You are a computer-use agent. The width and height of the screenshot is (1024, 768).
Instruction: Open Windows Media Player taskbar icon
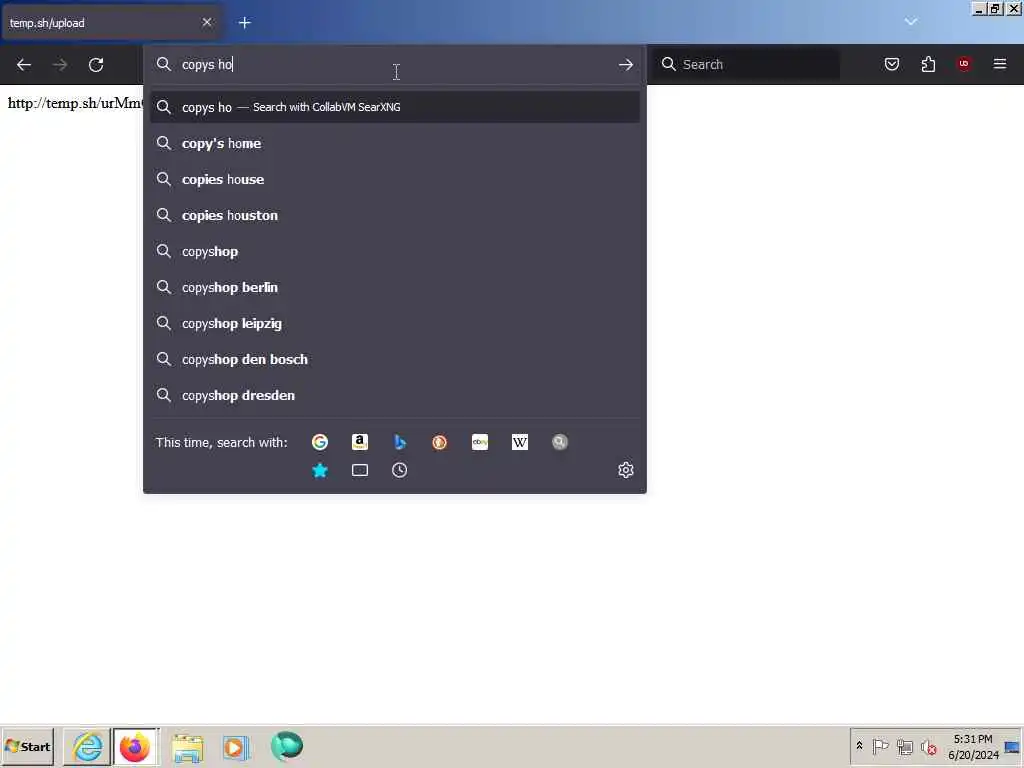tap(236, 747)
